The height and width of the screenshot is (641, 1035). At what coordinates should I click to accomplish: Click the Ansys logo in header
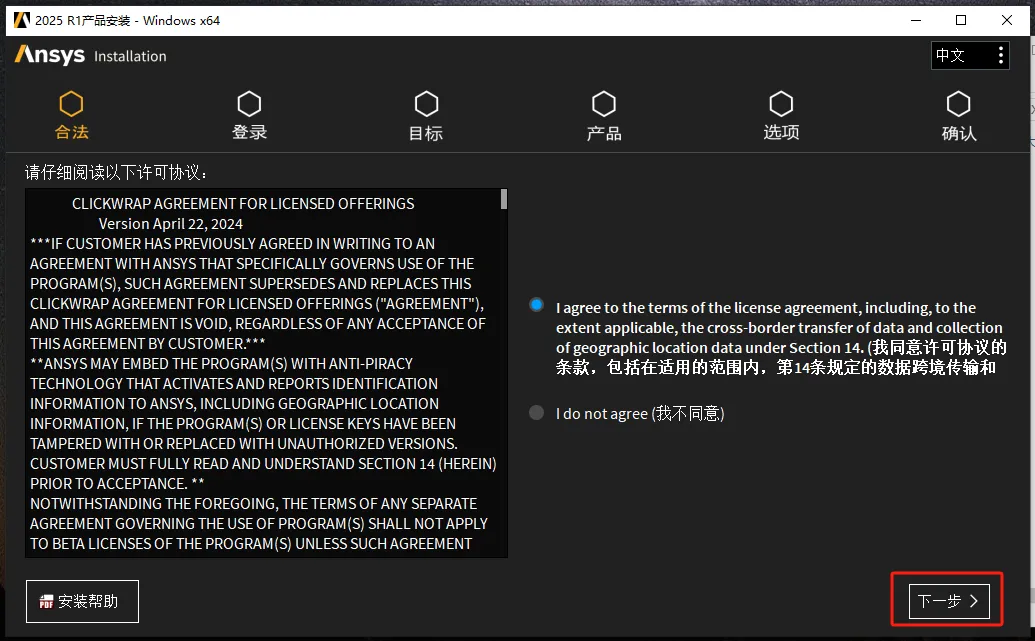click(x=50, y=55)
